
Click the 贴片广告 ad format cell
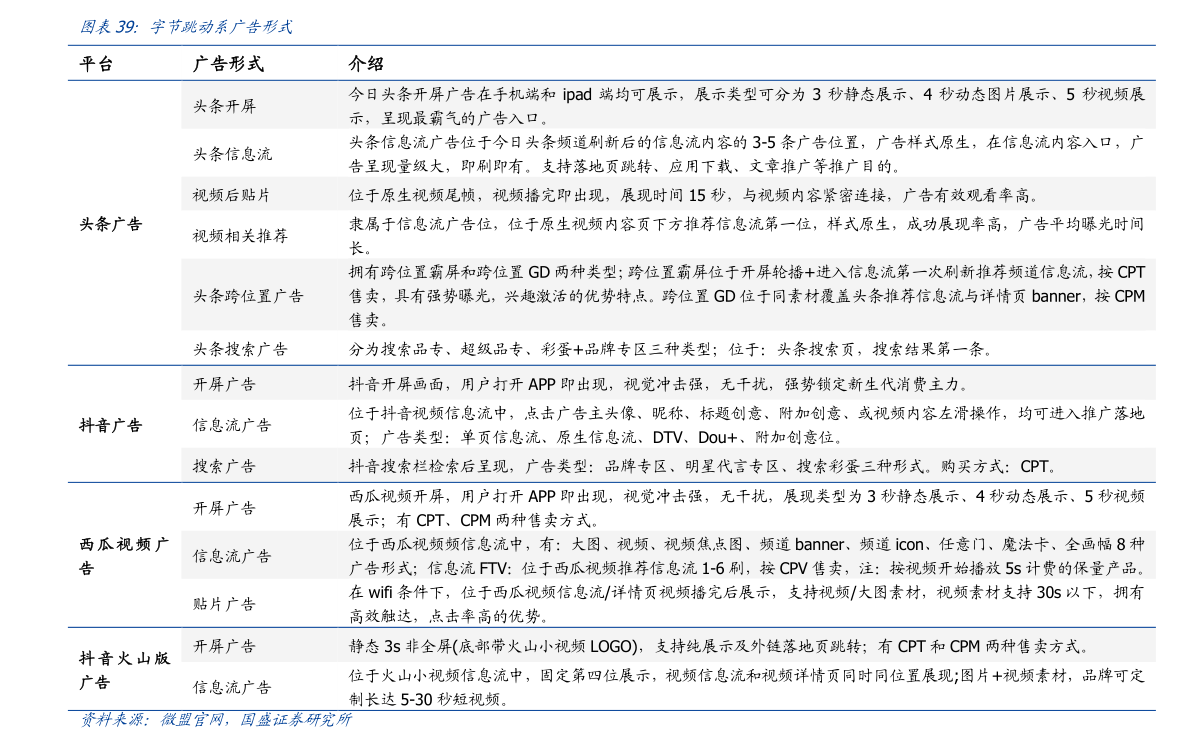tap(224, 604)
